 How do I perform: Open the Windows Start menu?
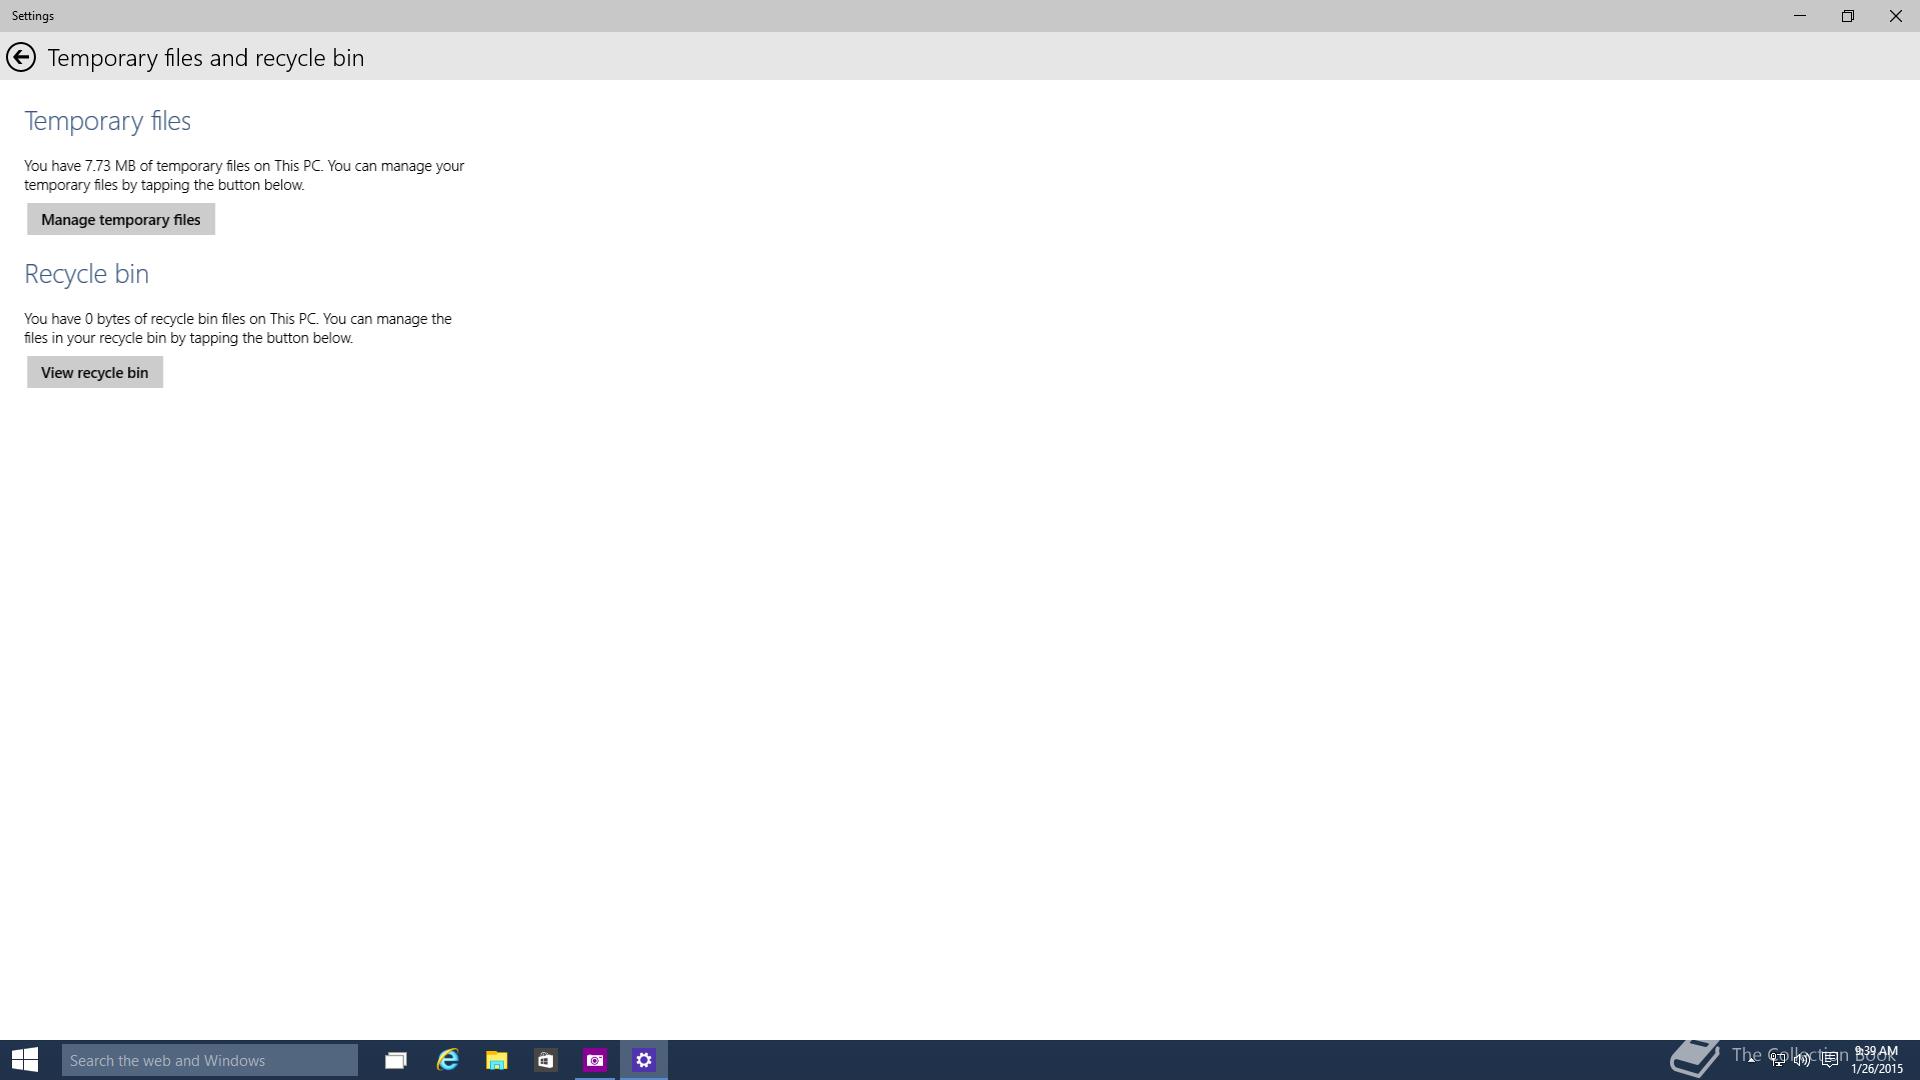(x=24, y=1060)
